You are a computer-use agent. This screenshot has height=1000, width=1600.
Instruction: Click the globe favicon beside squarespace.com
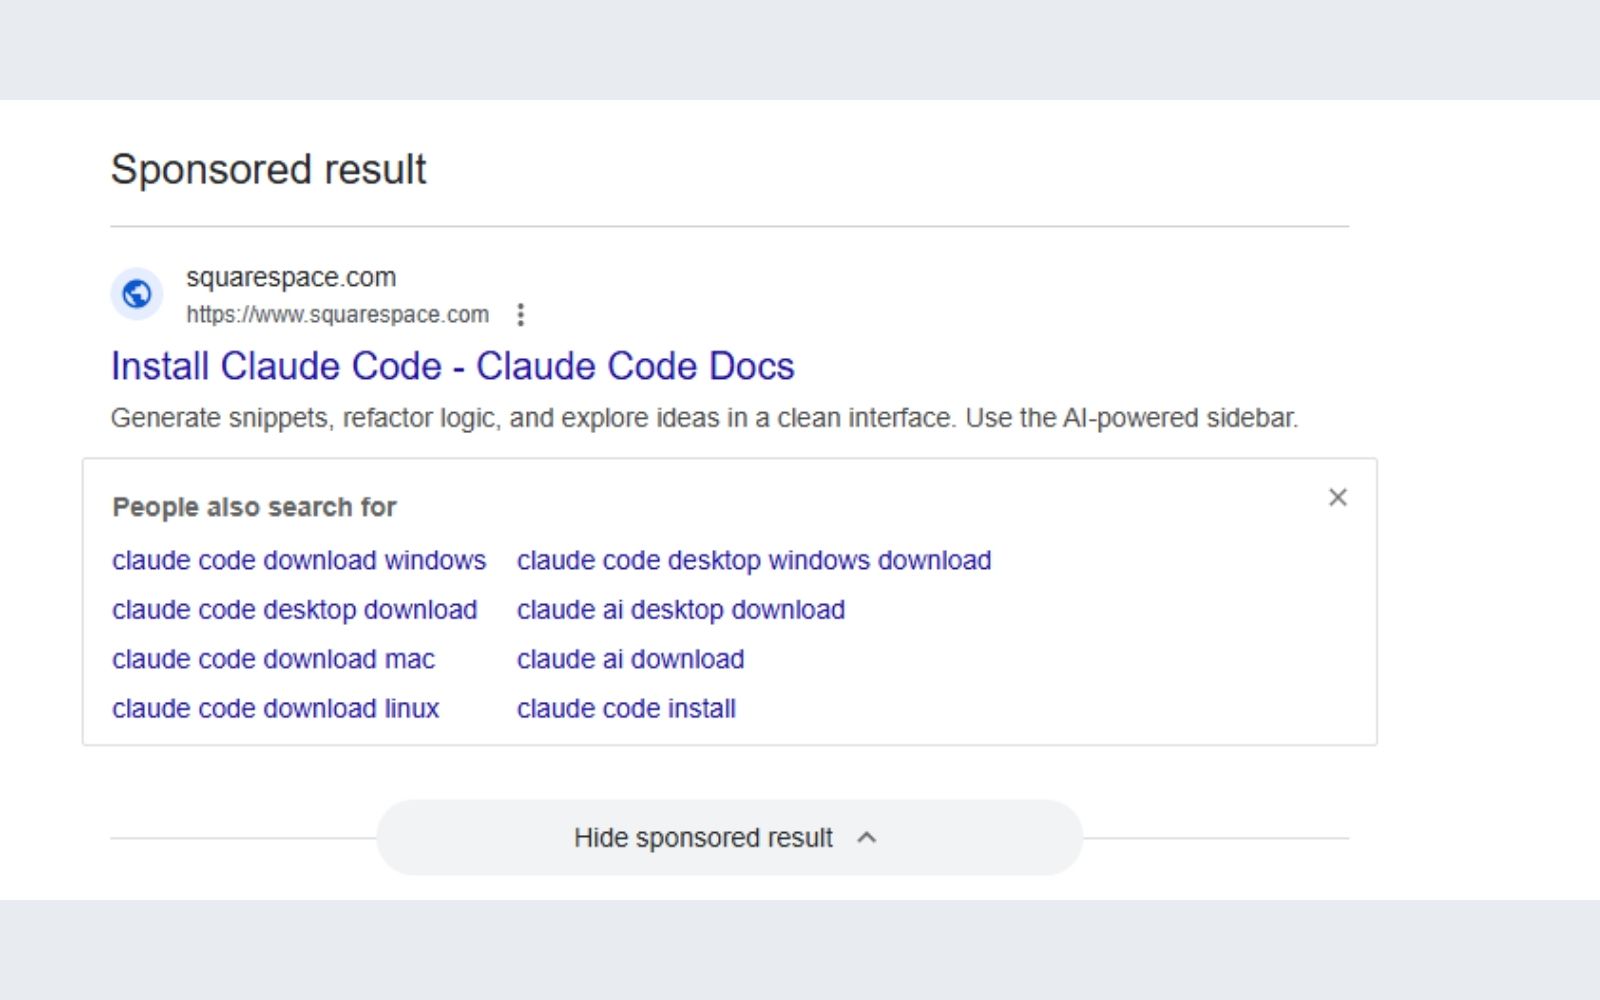tap(136, 294)
